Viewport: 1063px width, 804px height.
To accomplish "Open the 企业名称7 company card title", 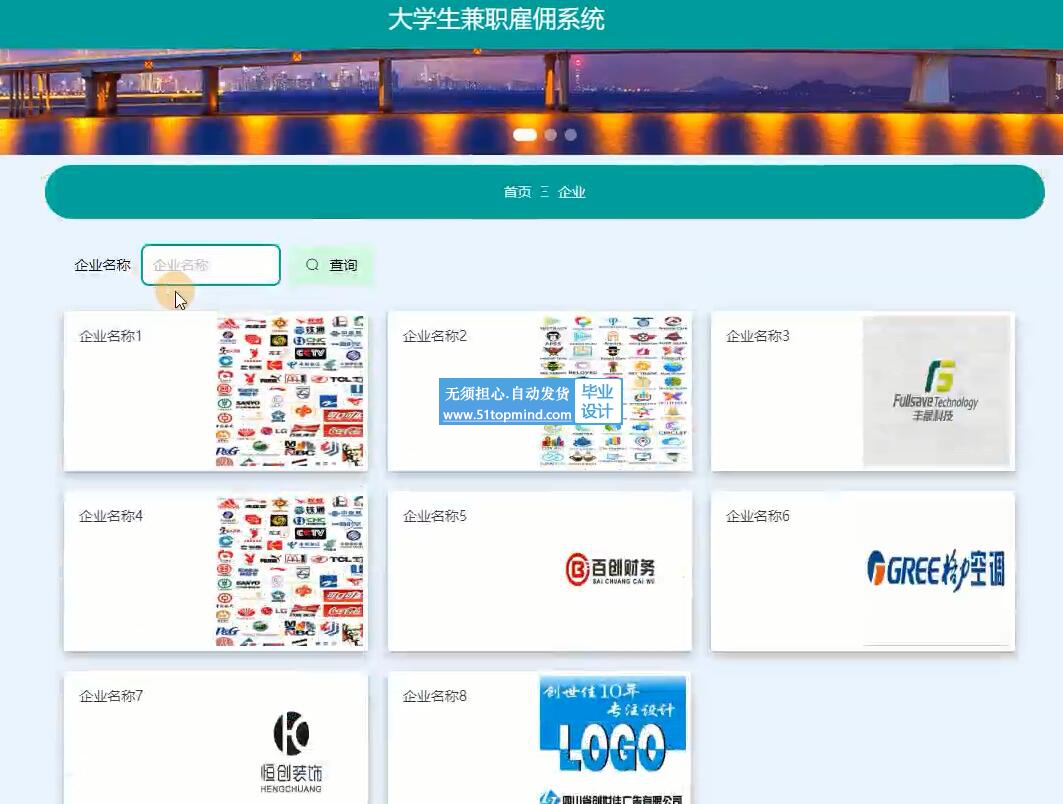I will click(x=111, y=696).
